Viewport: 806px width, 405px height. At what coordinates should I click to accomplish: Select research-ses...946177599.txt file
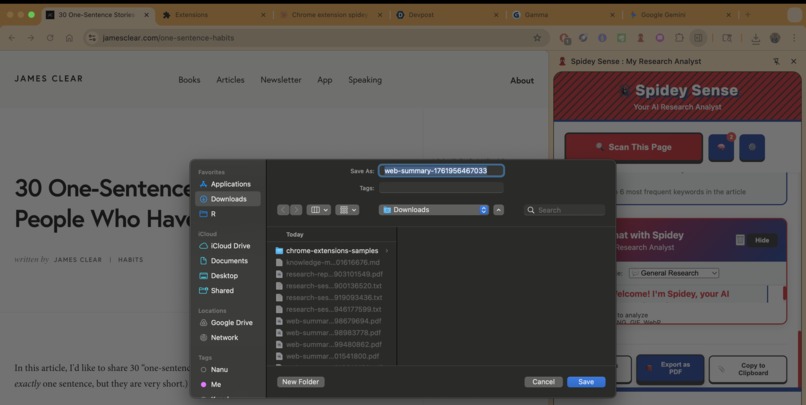(332, 309)
